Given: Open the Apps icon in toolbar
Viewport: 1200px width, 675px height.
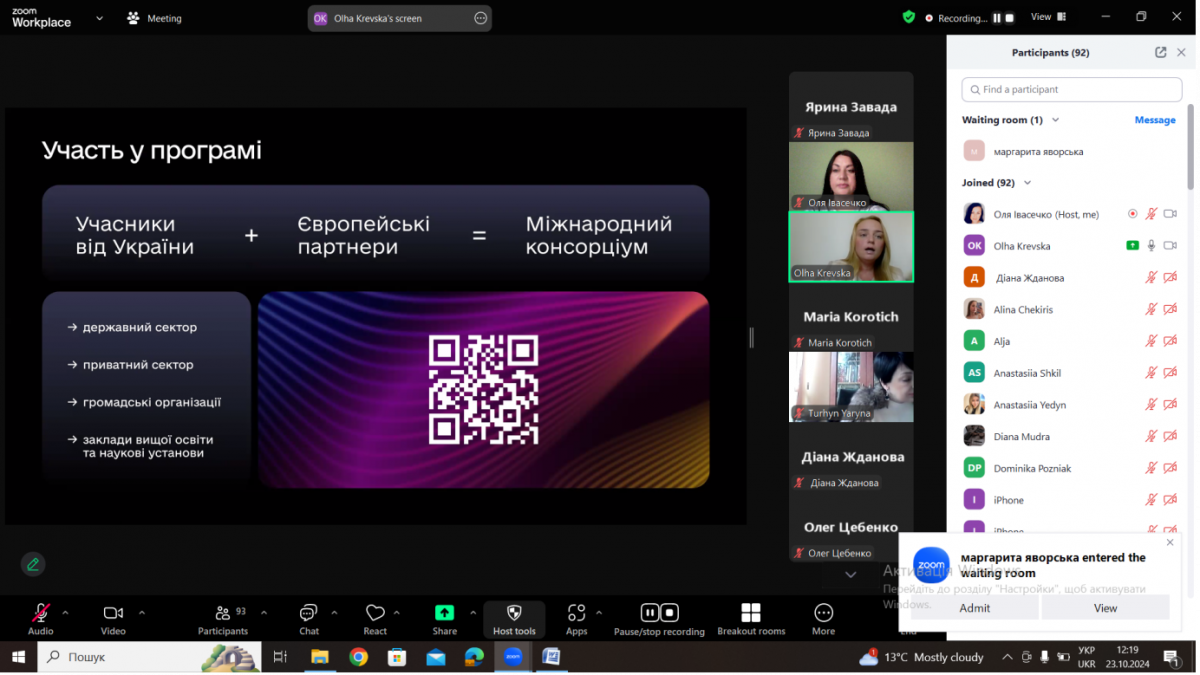Looking at the screenshot, I should pos(576,613).
